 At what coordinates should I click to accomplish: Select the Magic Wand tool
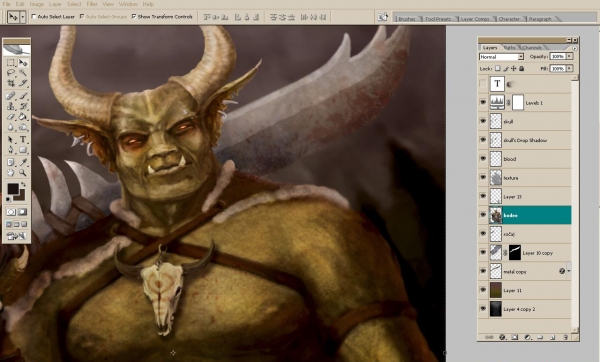pos(23,72)
